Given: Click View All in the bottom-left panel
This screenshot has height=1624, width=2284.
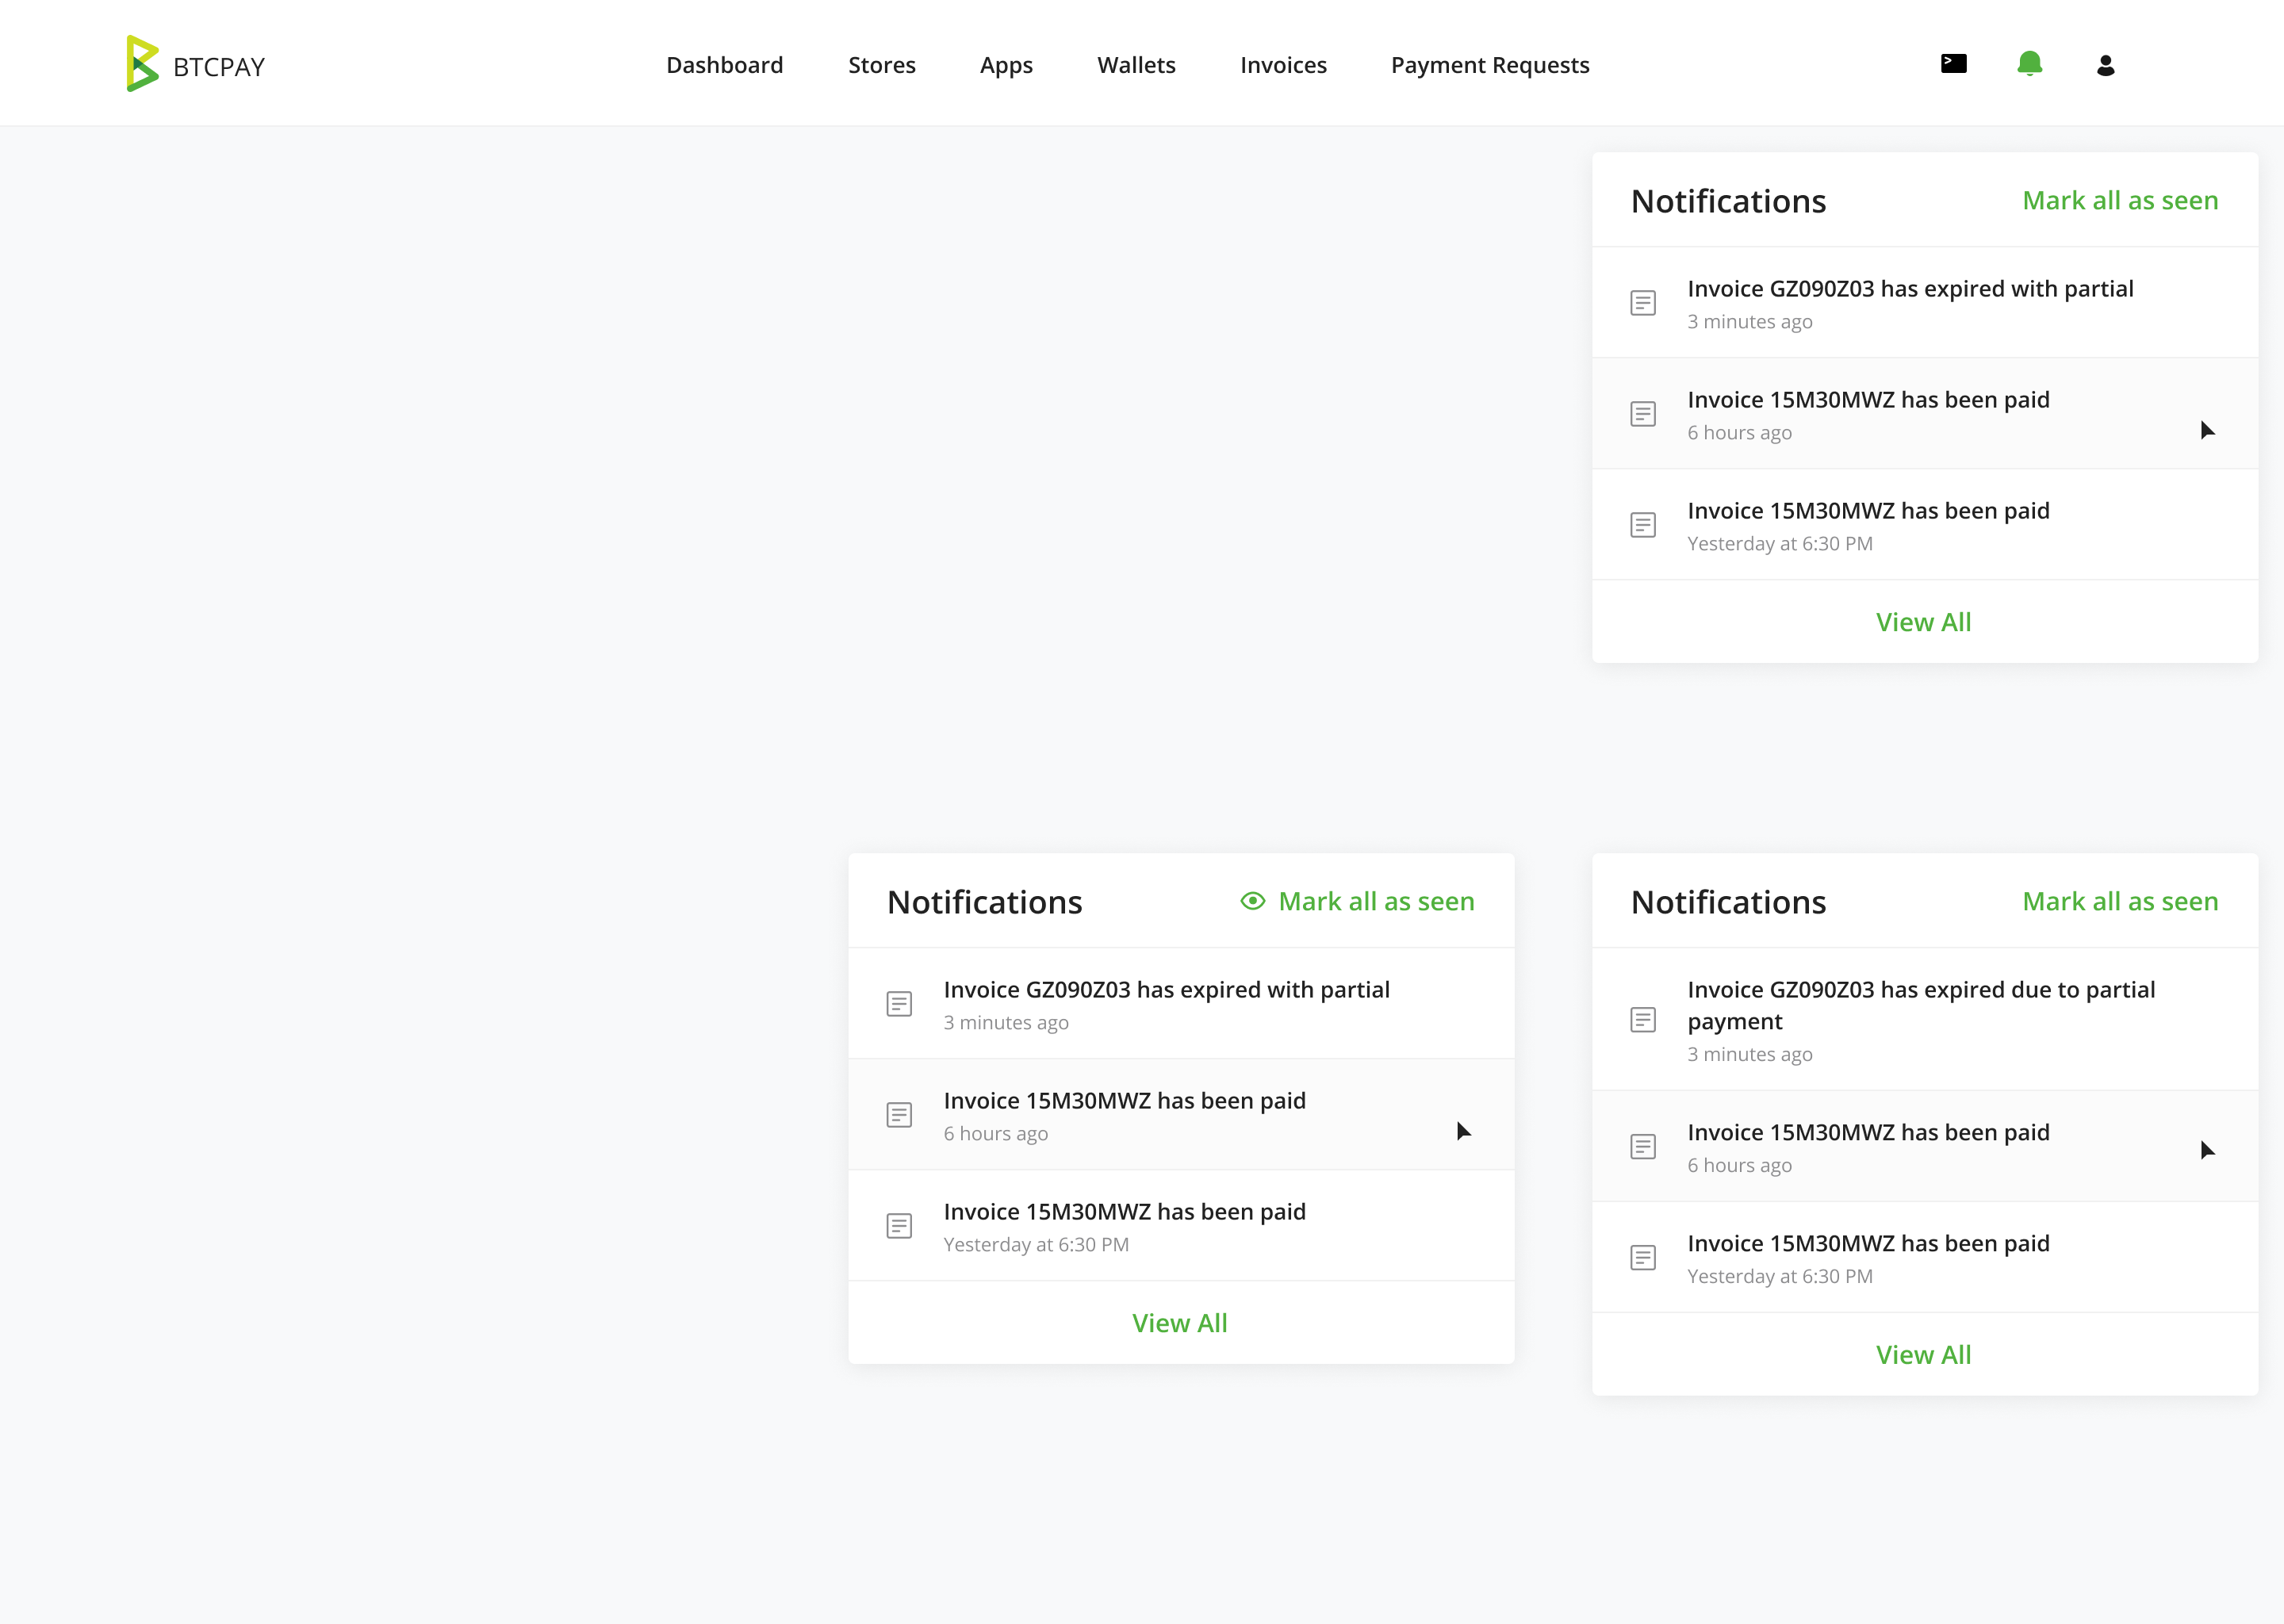Looking at the screenshot, I should click(1179, 1323).
